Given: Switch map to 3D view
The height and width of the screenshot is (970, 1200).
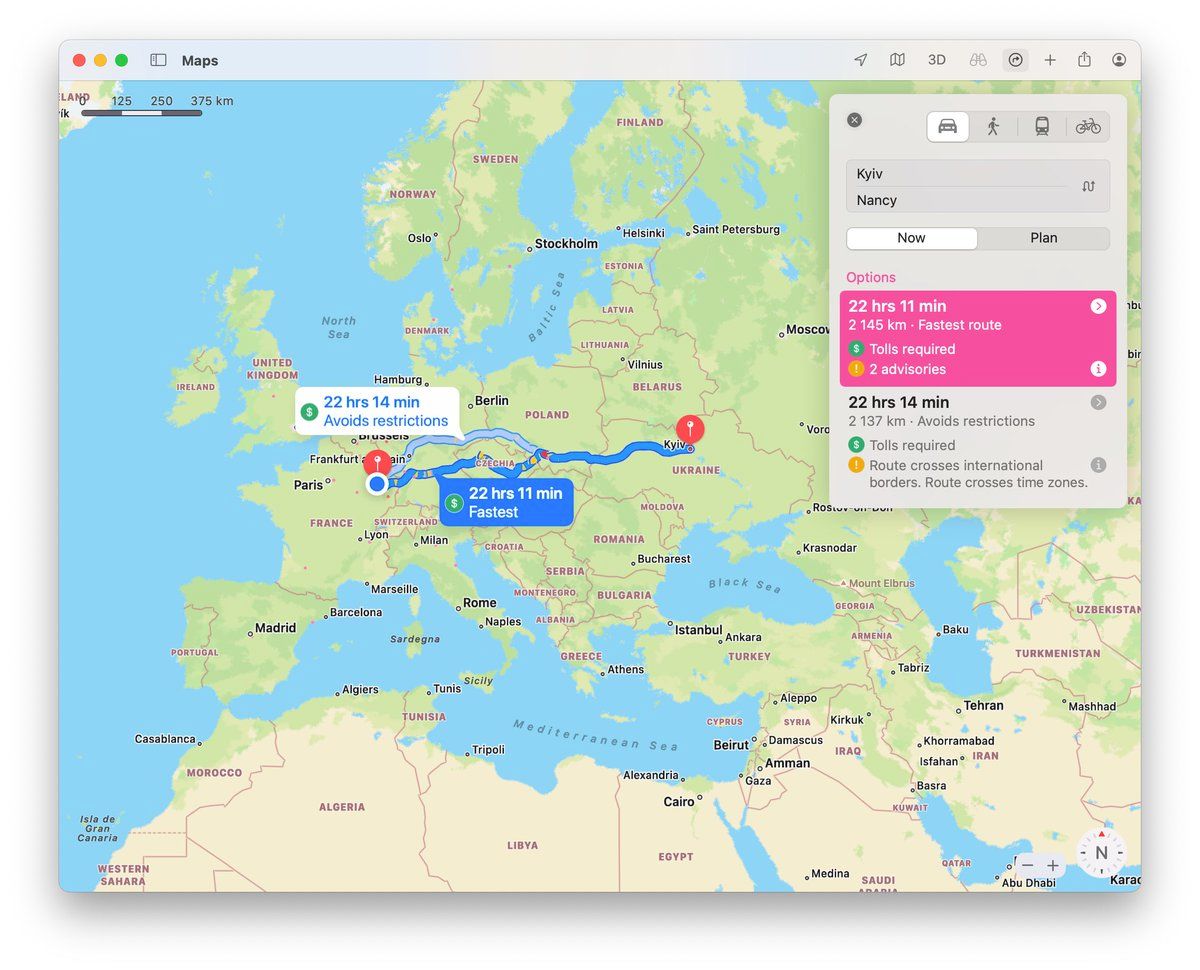Looking at the screenshot, I should click(936, 60).
